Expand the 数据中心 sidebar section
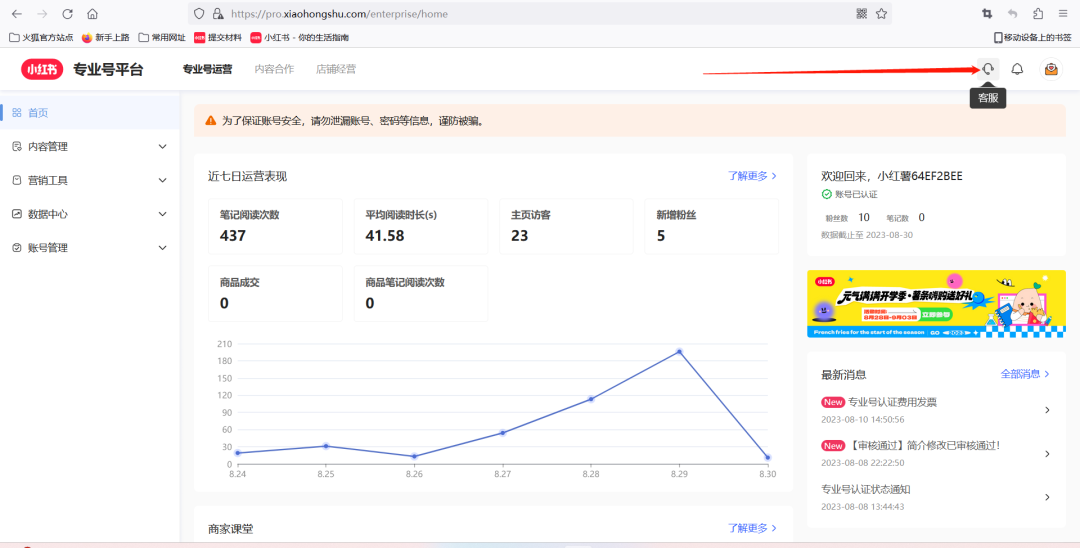The height and width of the screenshot is (548, 1080). [90, 214]
